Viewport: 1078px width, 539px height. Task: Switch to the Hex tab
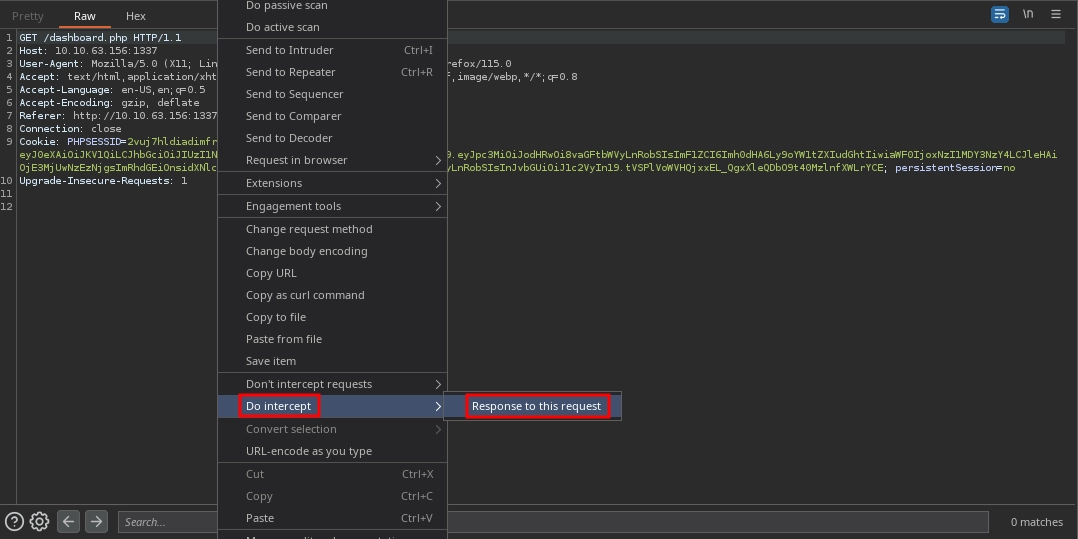[x=136, y=16]
